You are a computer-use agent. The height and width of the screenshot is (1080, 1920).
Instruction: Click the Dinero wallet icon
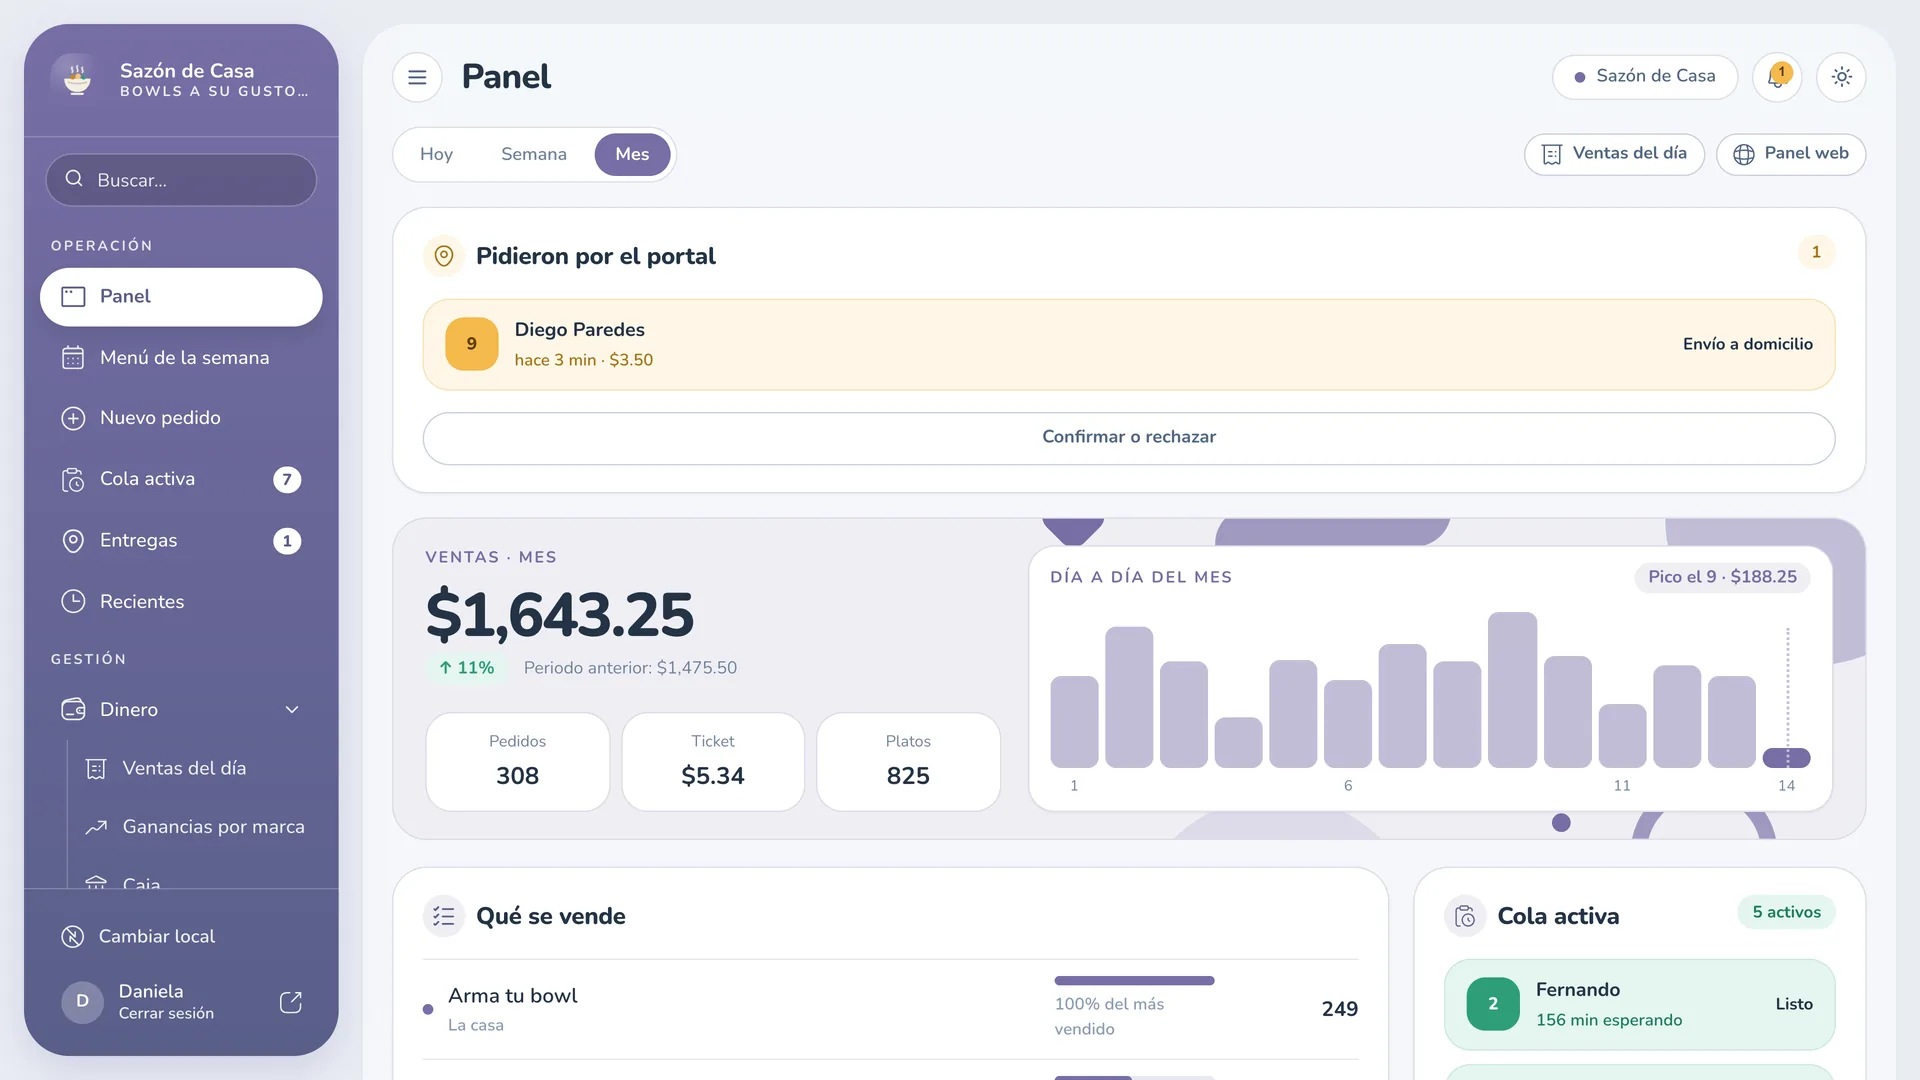[x=73, y=710]
